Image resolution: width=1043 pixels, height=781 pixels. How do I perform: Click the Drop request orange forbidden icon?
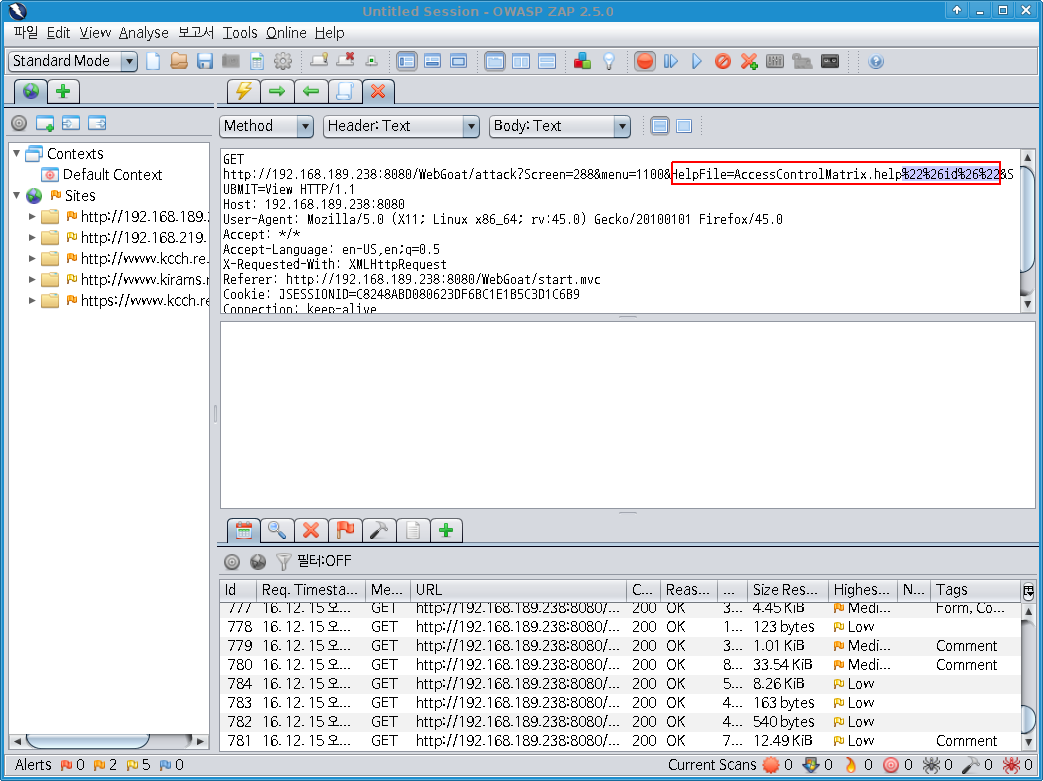(x=723, y=61)
